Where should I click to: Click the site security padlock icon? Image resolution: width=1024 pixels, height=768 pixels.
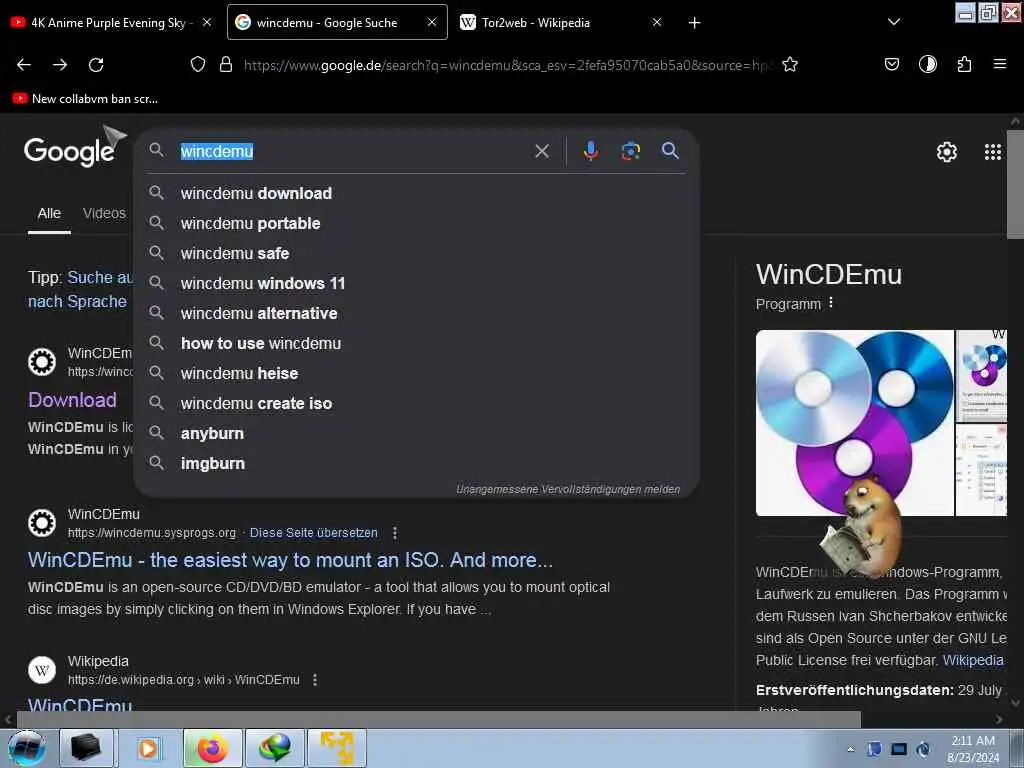point(226,65)
